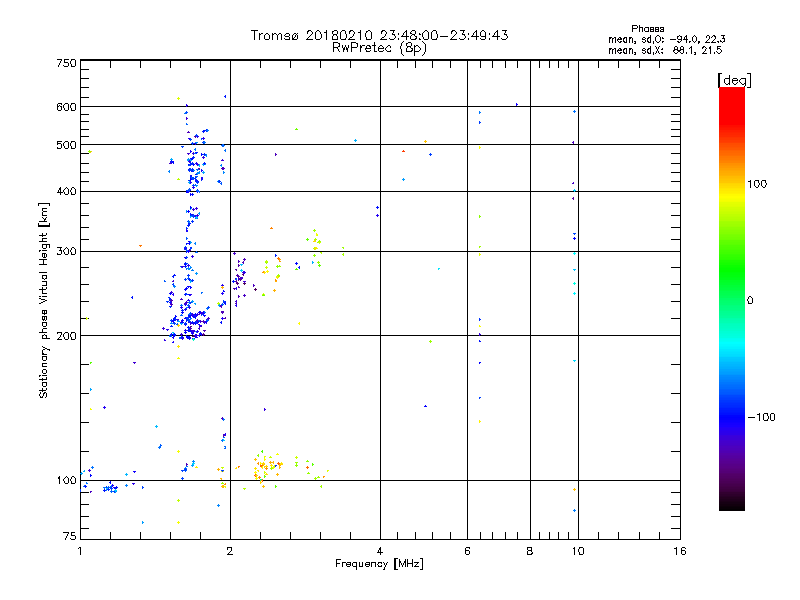Click the phase color scale bar
Screen dimensions: 800x600
[732, 298]
